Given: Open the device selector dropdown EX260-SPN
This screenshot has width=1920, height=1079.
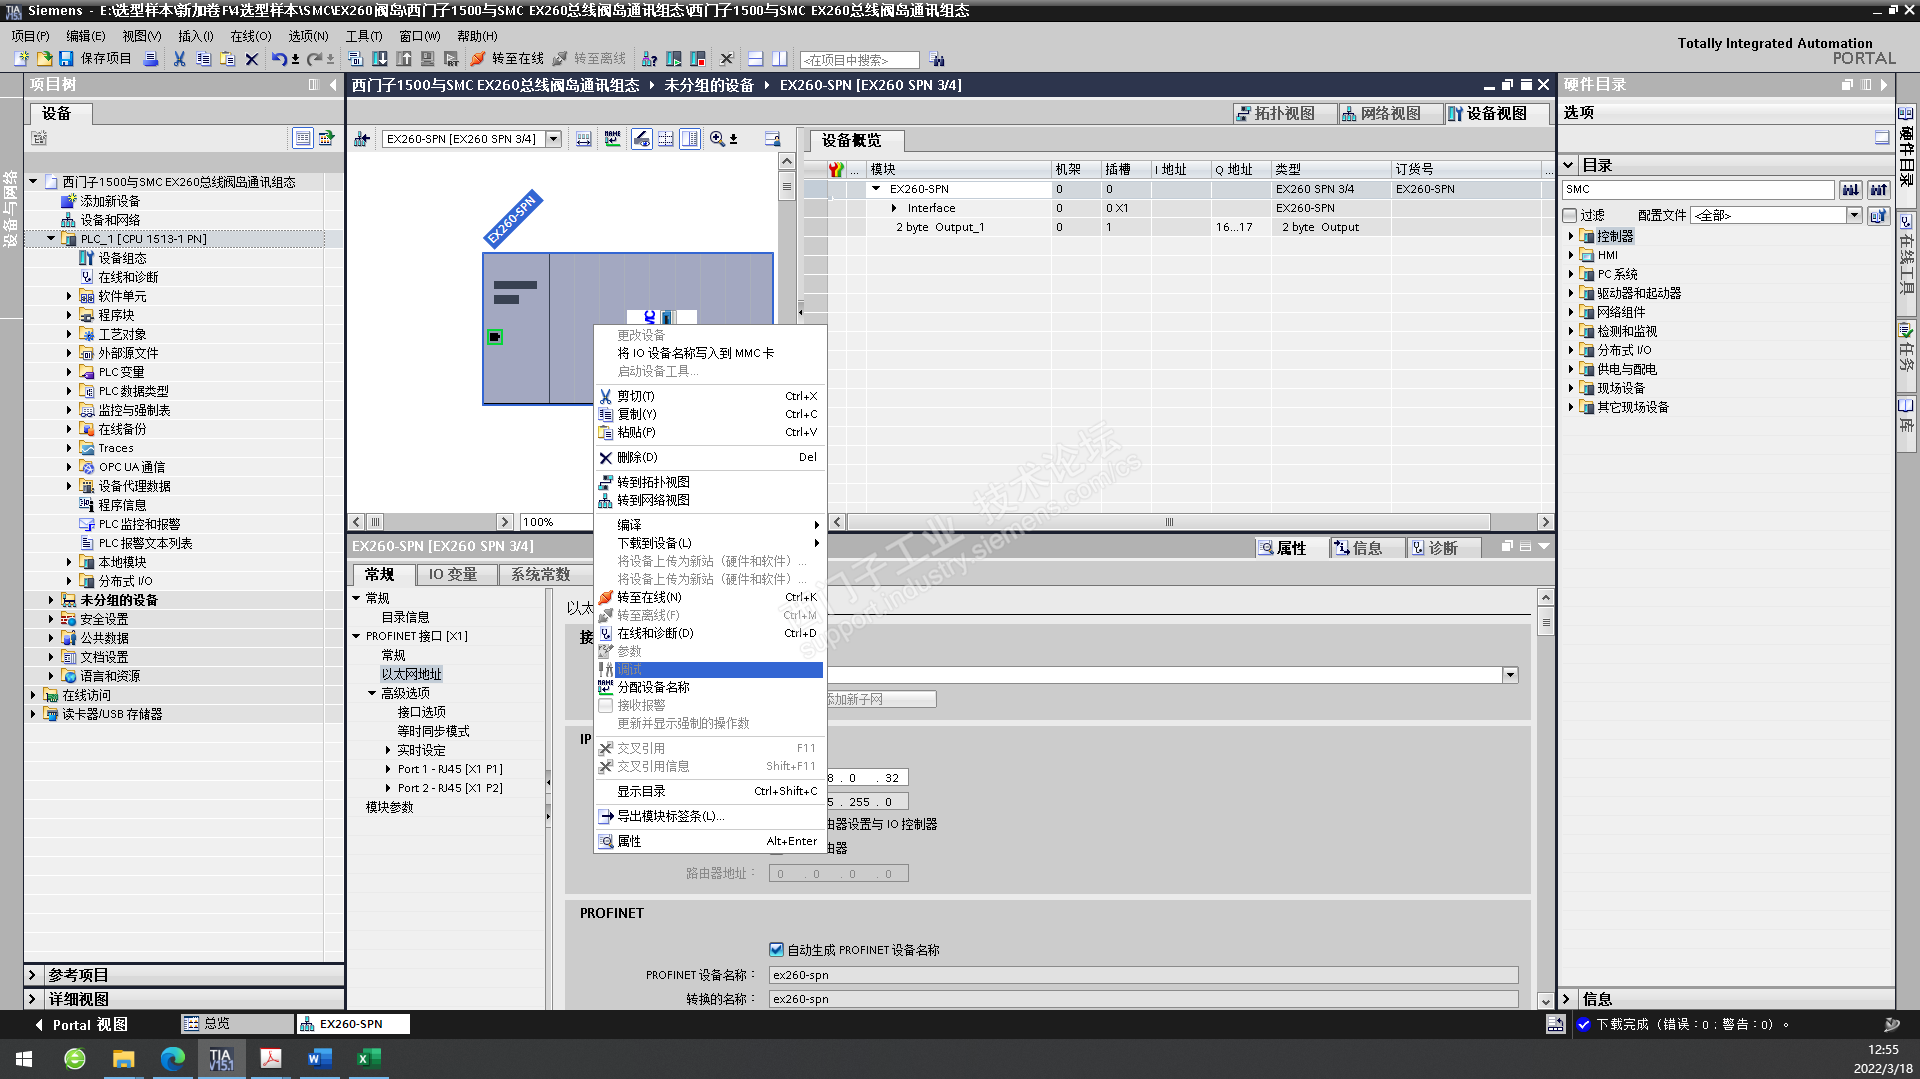Looking at the screenshot, I should [553, 139].
